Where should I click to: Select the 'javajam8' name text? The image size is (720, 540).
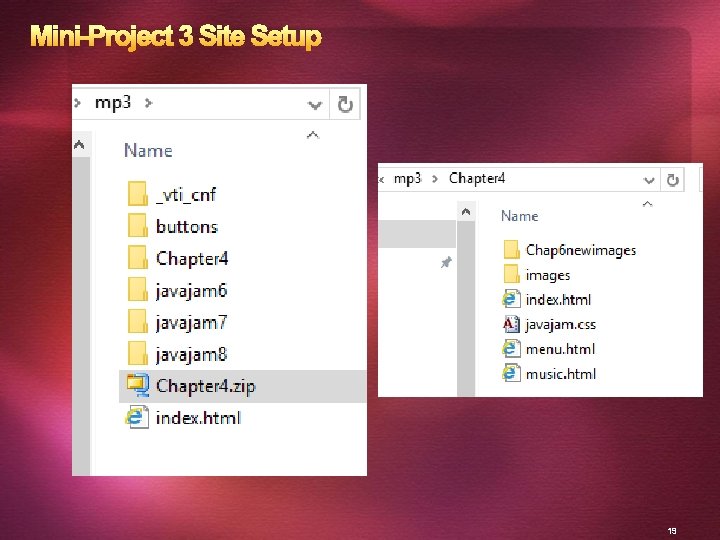pyautogui.click(x=191, y=355)
